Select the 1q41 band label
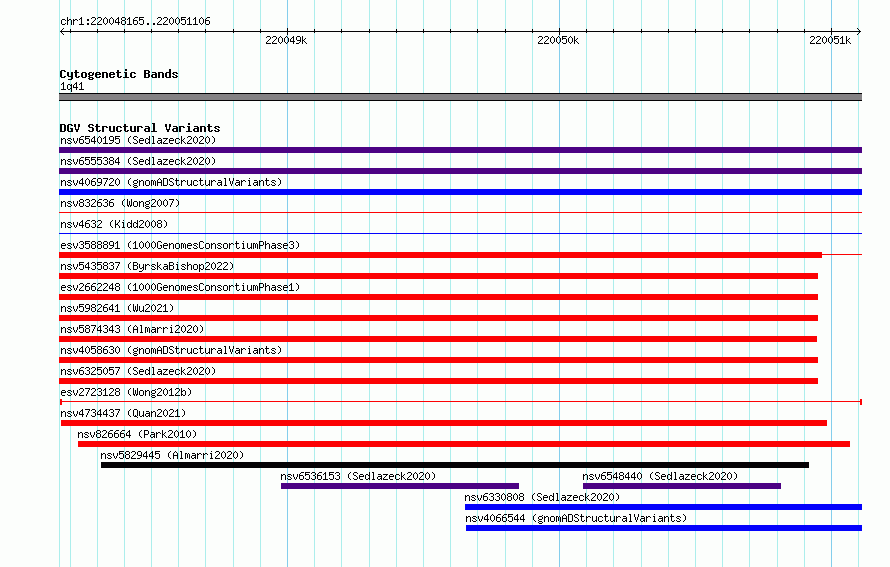Image resolution: width=890 pixels, height=567 pixels. point(72,86)
